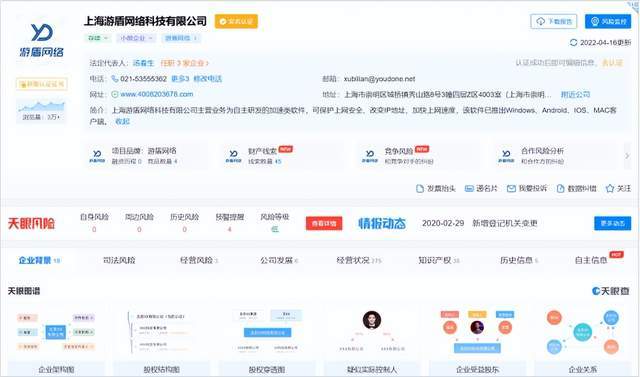Switch to the 历史信息 tab
640x377 pixels.
tap(519, 260)
